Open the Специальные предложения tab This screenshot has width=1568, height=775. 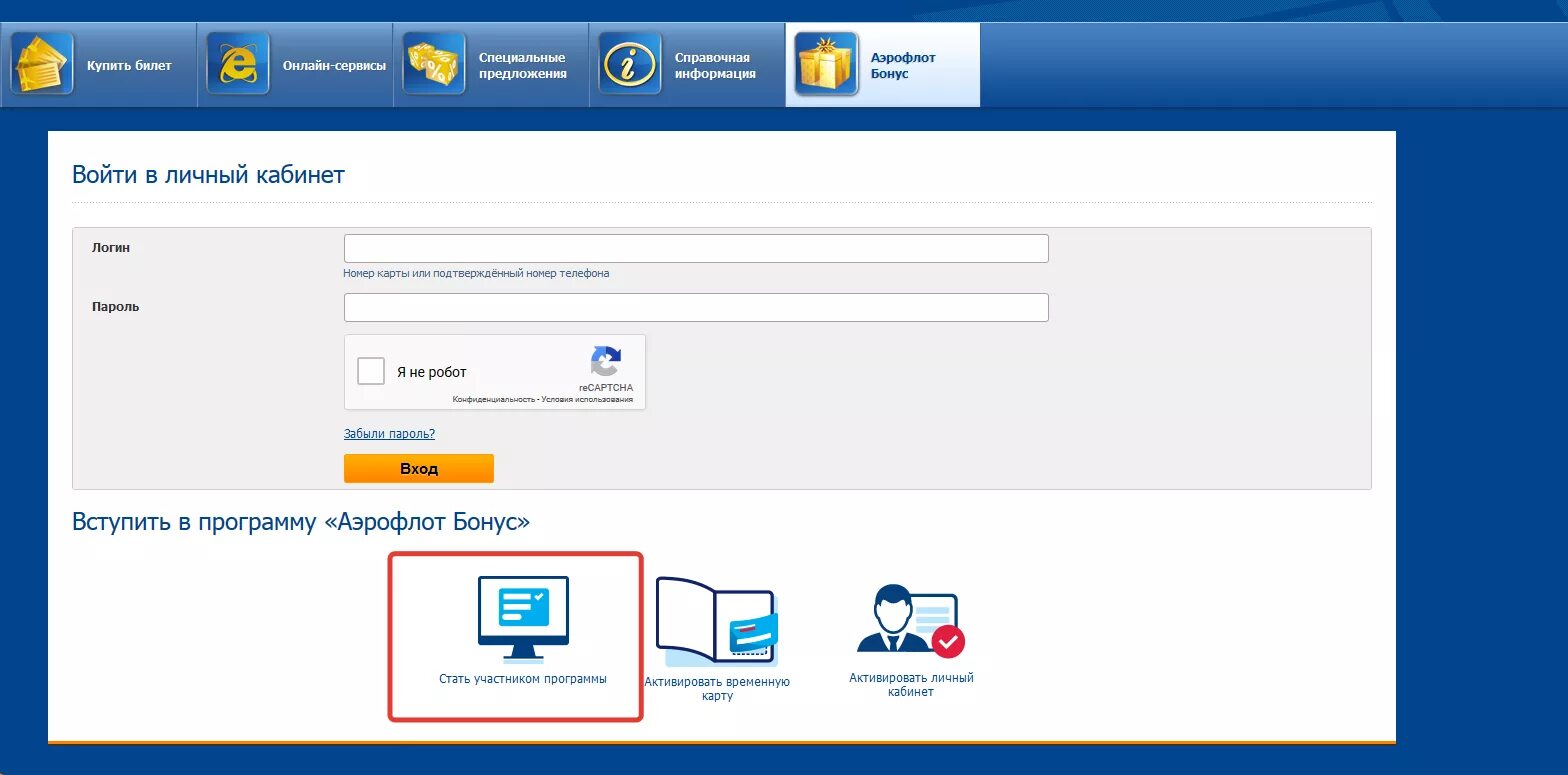pos(491,65)
